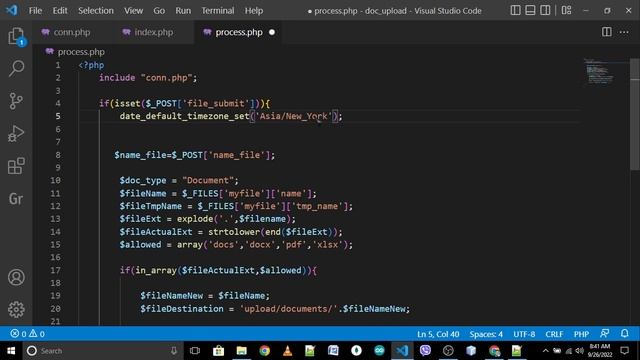
Task: Open the File menu
Action: [36, 11]
